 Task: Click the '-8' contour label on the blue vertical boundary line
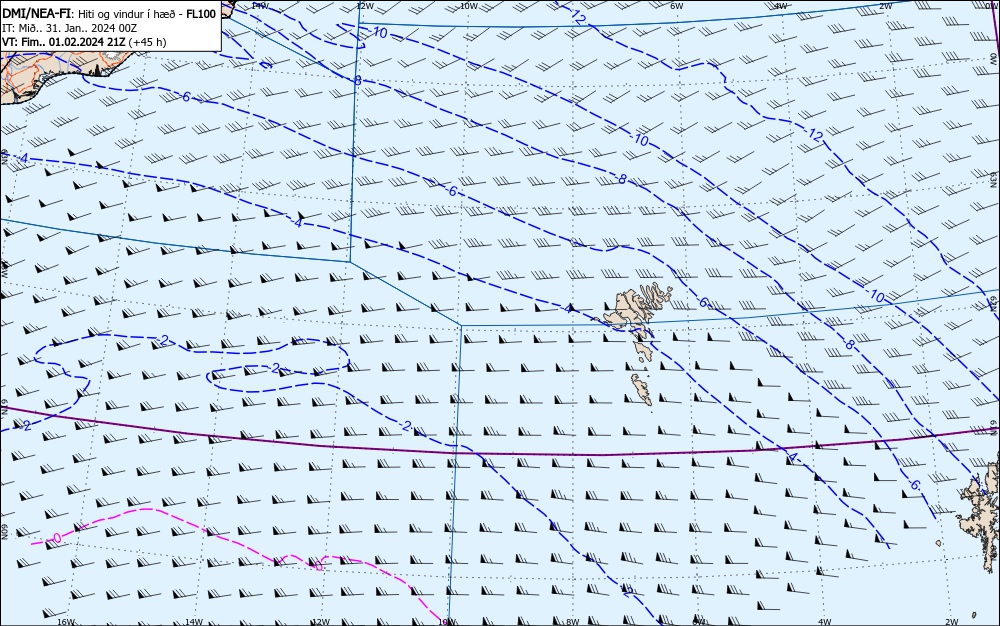(358, 81)
